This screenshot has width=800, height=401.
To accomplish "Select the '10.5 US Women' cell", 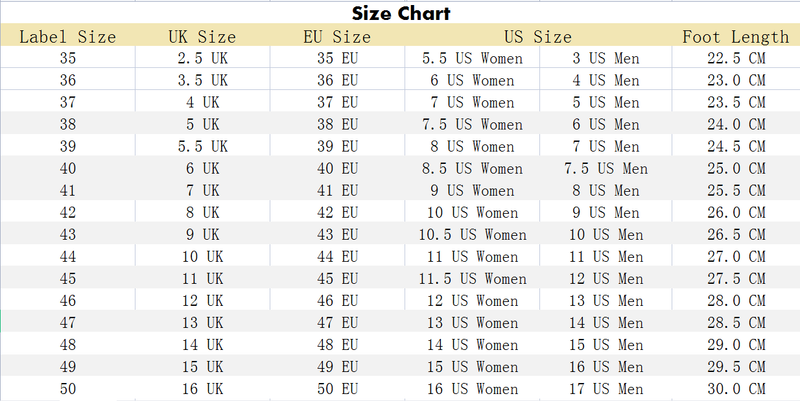I will pyautogui.click(x=472, y=234).
